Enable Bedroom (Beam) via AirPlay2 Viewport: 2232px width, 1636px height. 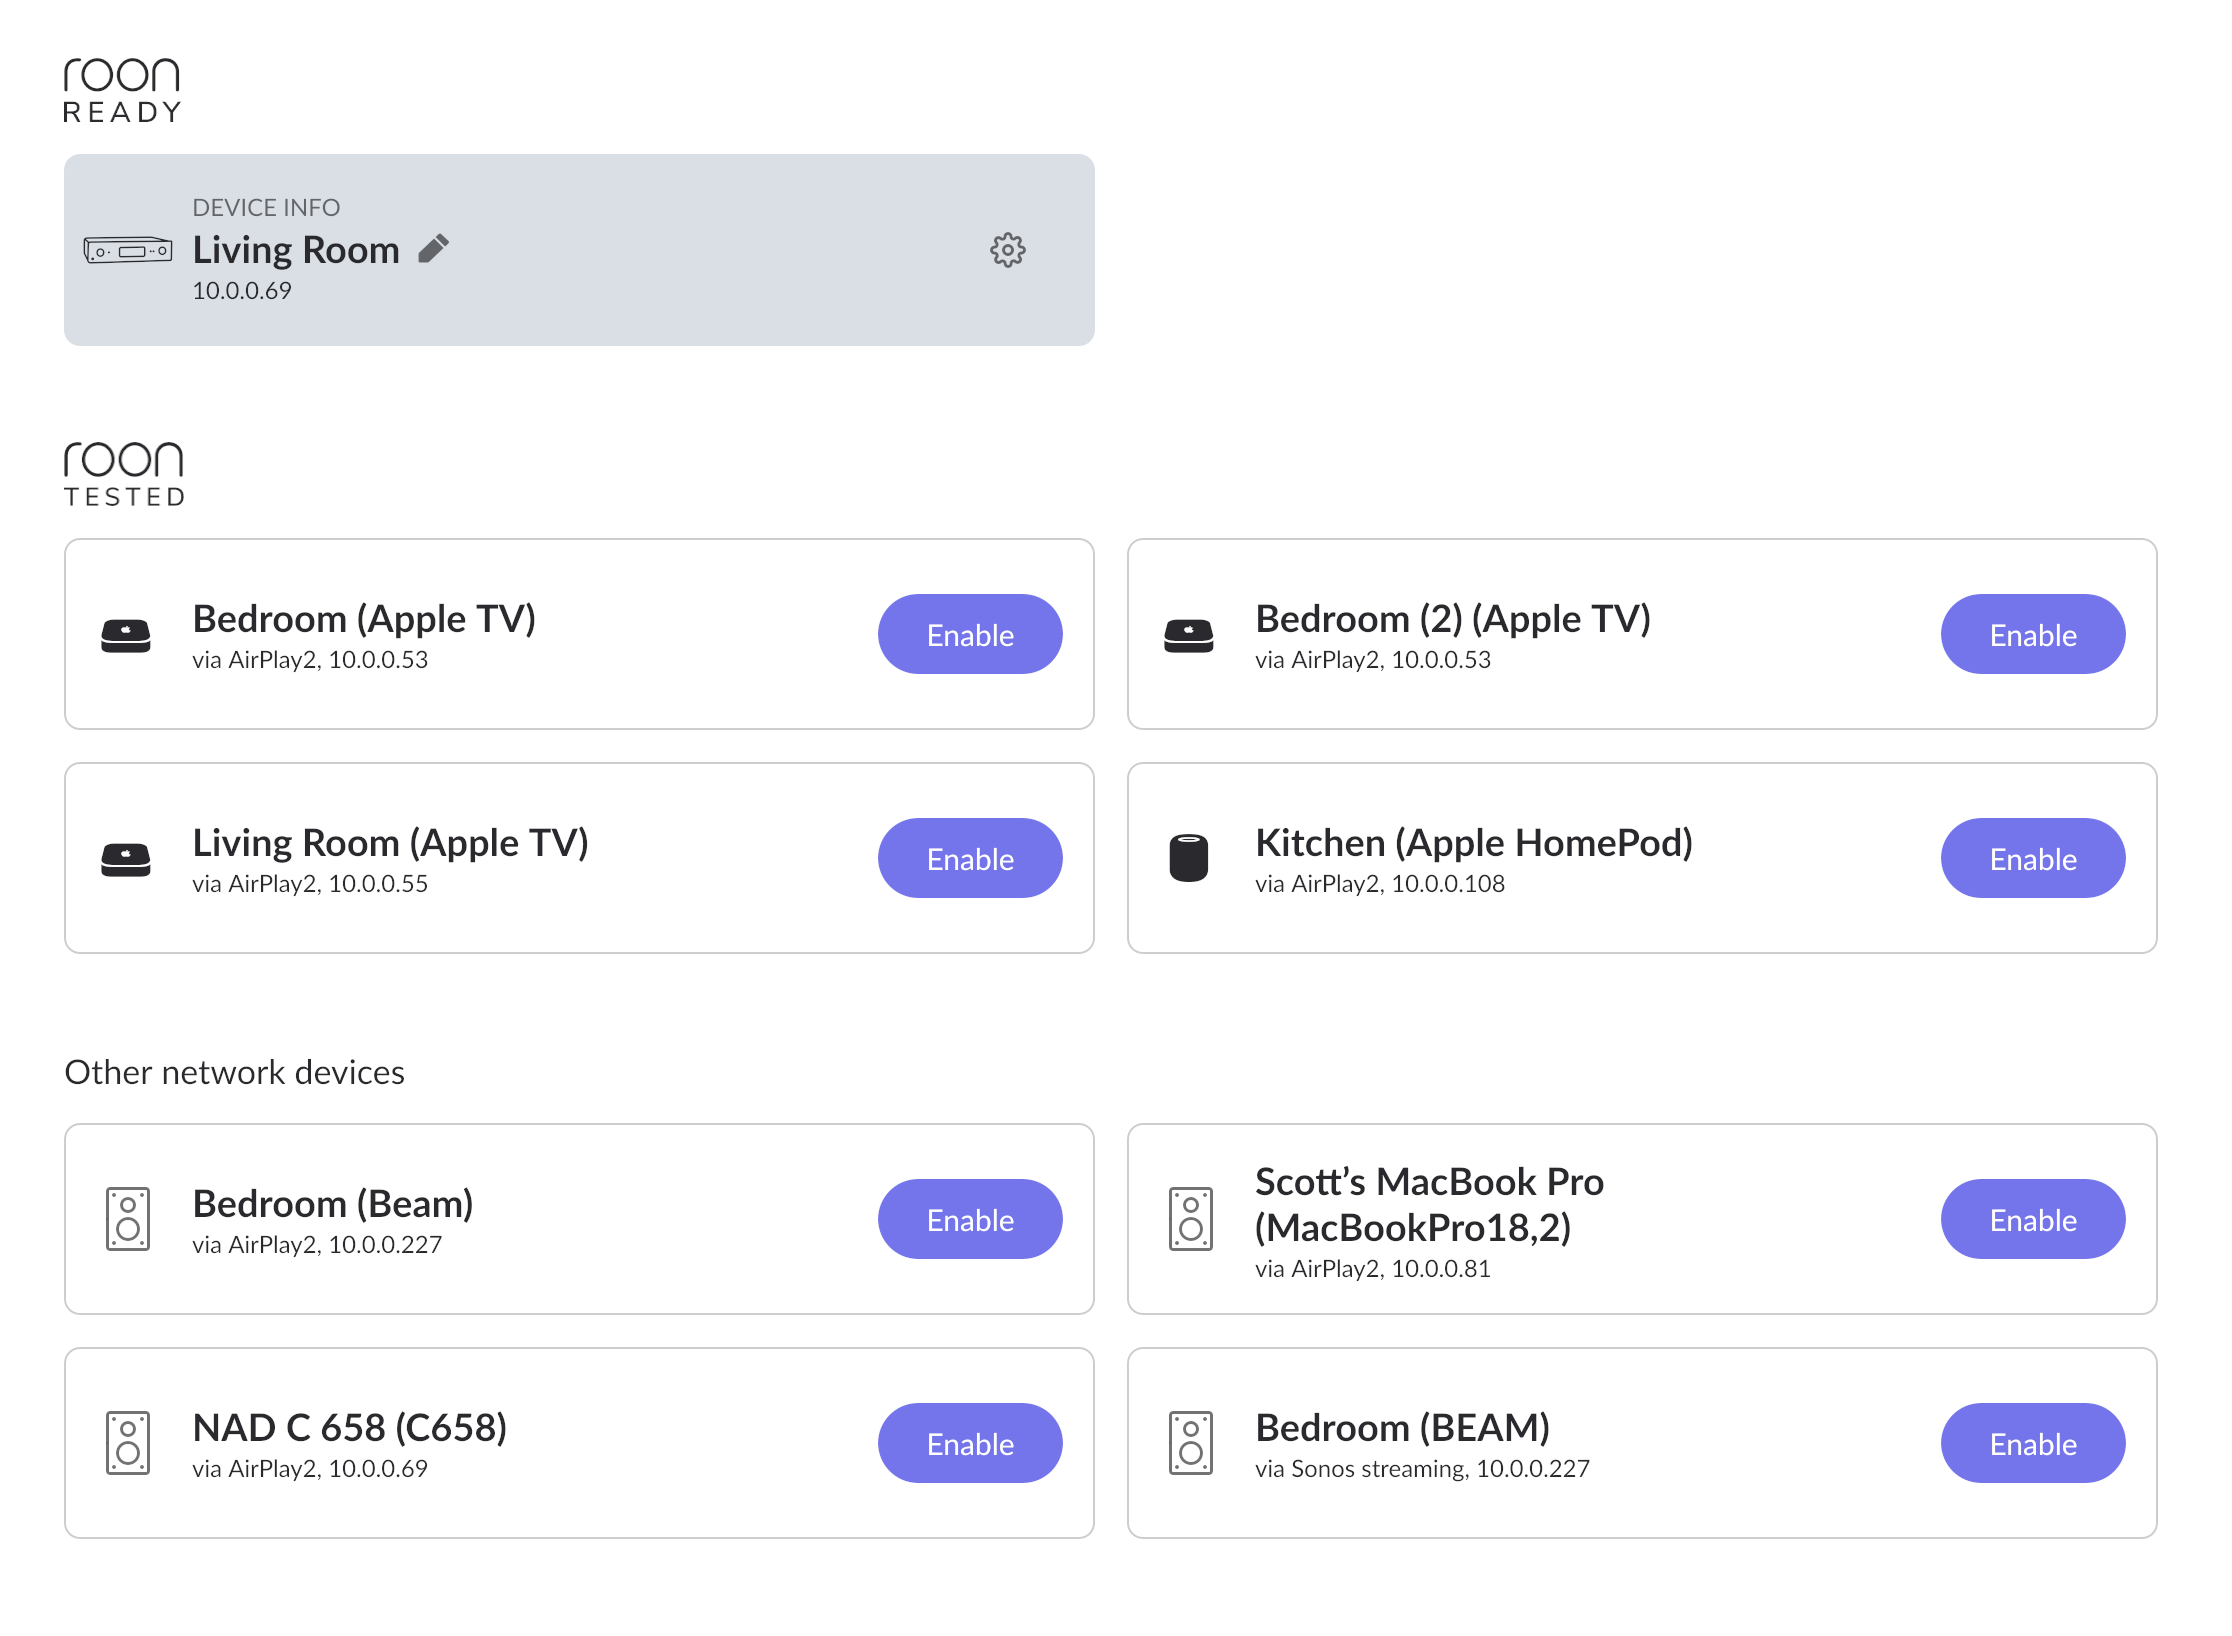point(970,1219)
